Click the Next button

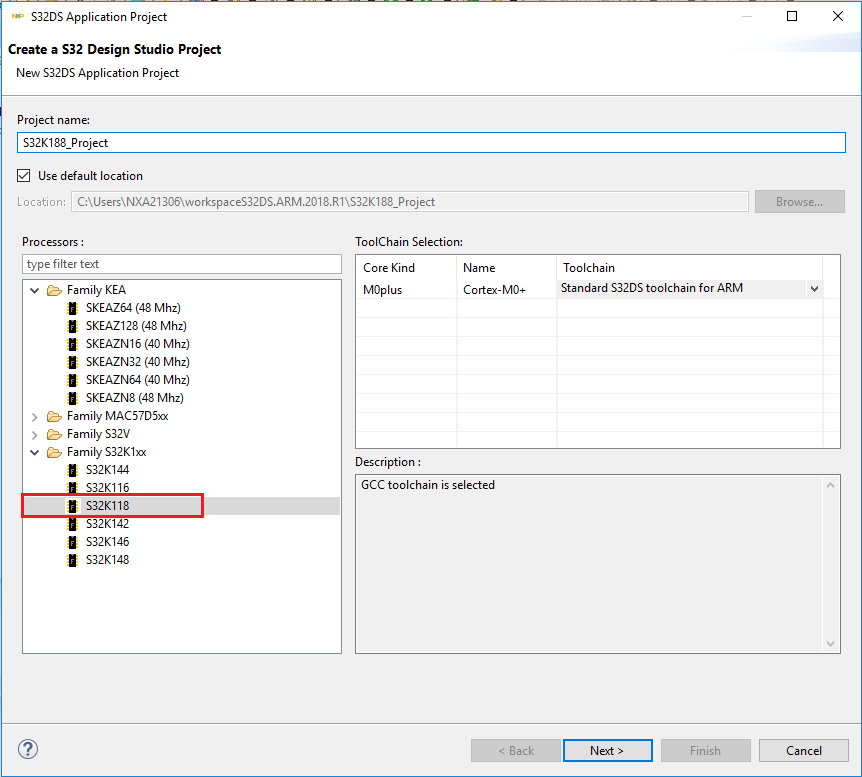click(607, 751)
